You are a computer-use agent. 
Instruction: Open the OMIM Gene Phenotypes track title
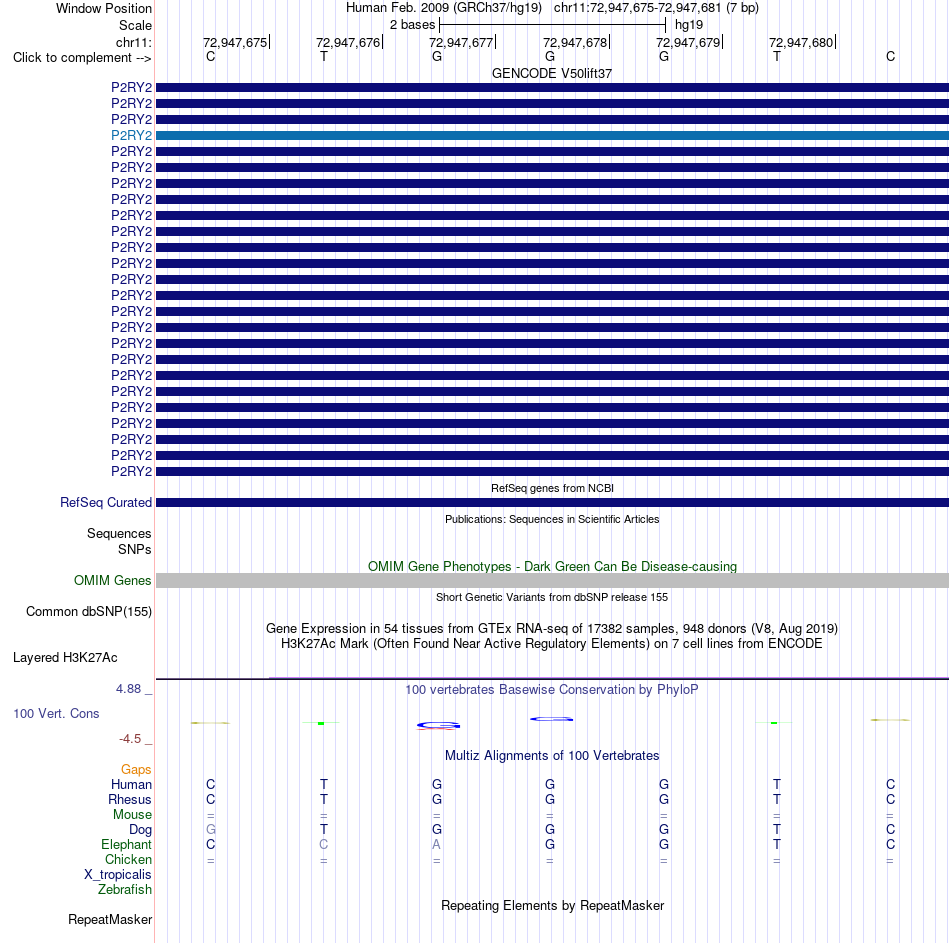click(552, 566)
